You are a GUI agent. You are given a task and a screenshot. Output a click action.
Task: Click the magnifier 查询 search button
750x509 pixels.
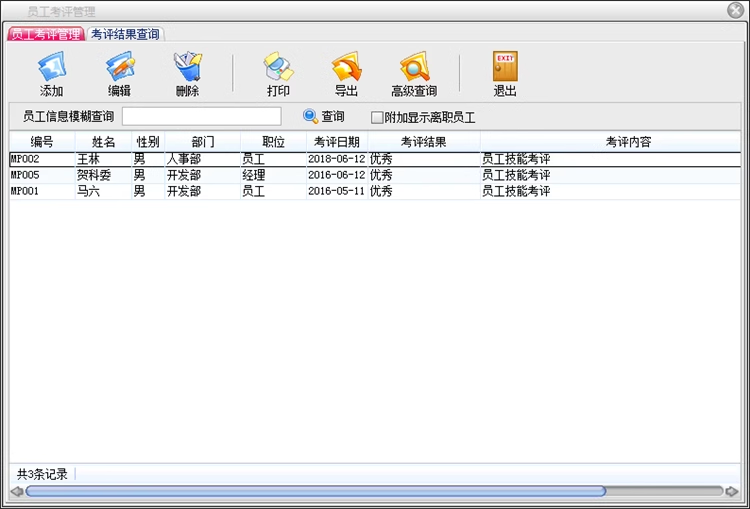pos(324,116)
